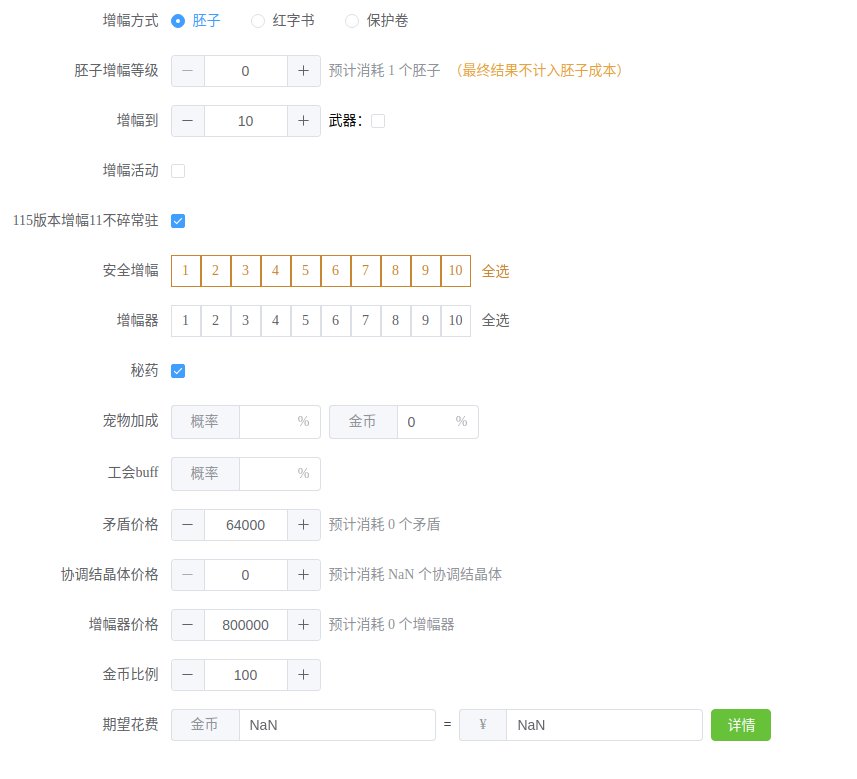Select the 红字书 radio option
This screenshot has height=779, width=857.
(283, 21)
